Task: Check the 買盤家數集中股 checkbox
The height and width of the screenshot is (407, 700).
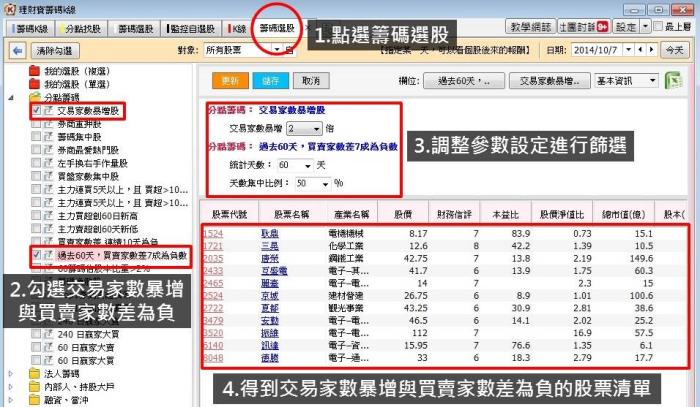Action: pyautogui.click(x=36, y=176)
